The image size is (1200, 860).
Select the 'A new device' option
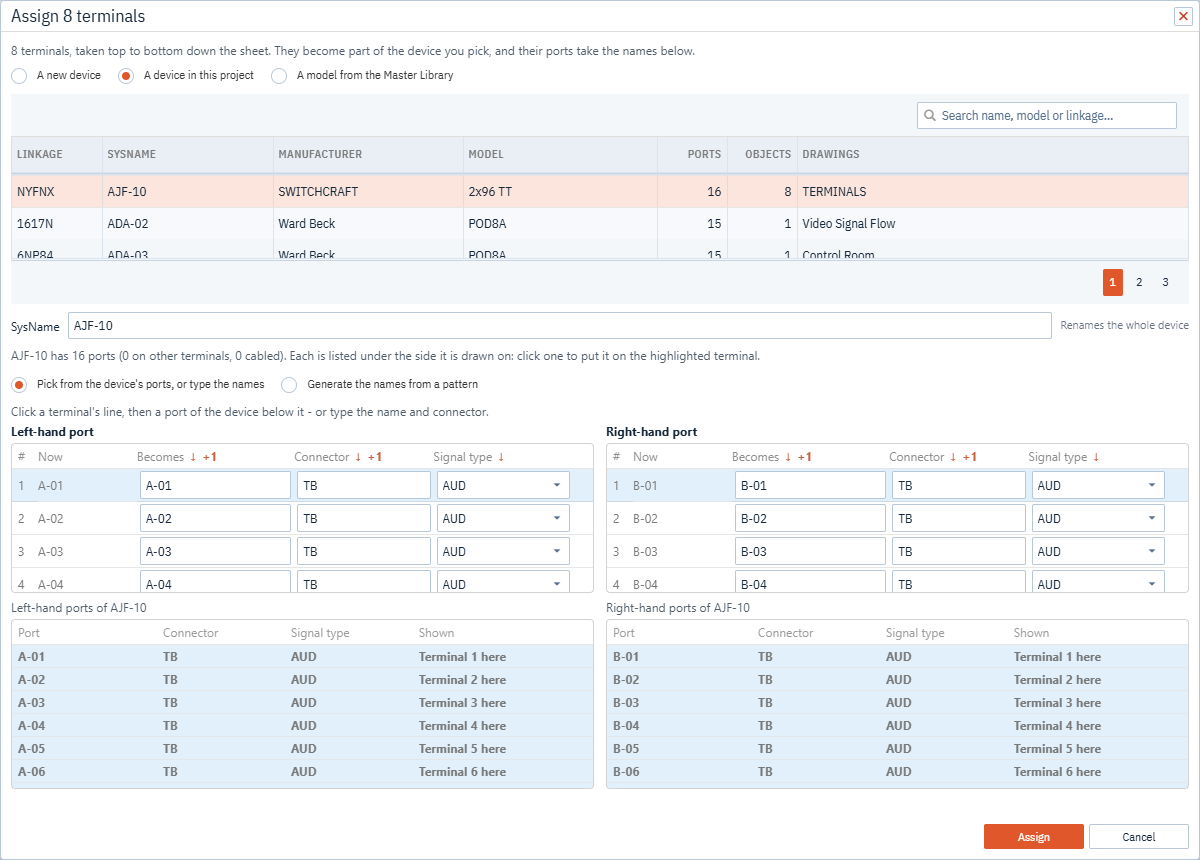point(19,76)
